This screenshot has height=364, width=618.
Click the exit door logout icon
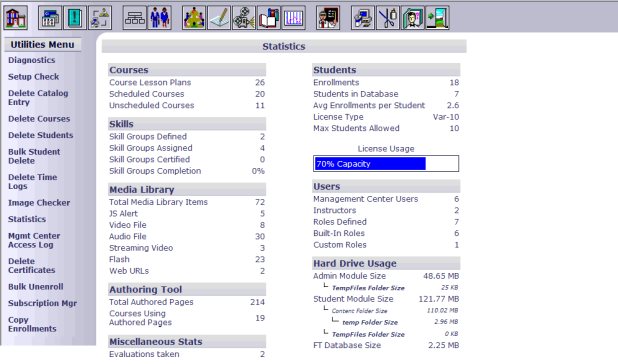tap(437, 18)
